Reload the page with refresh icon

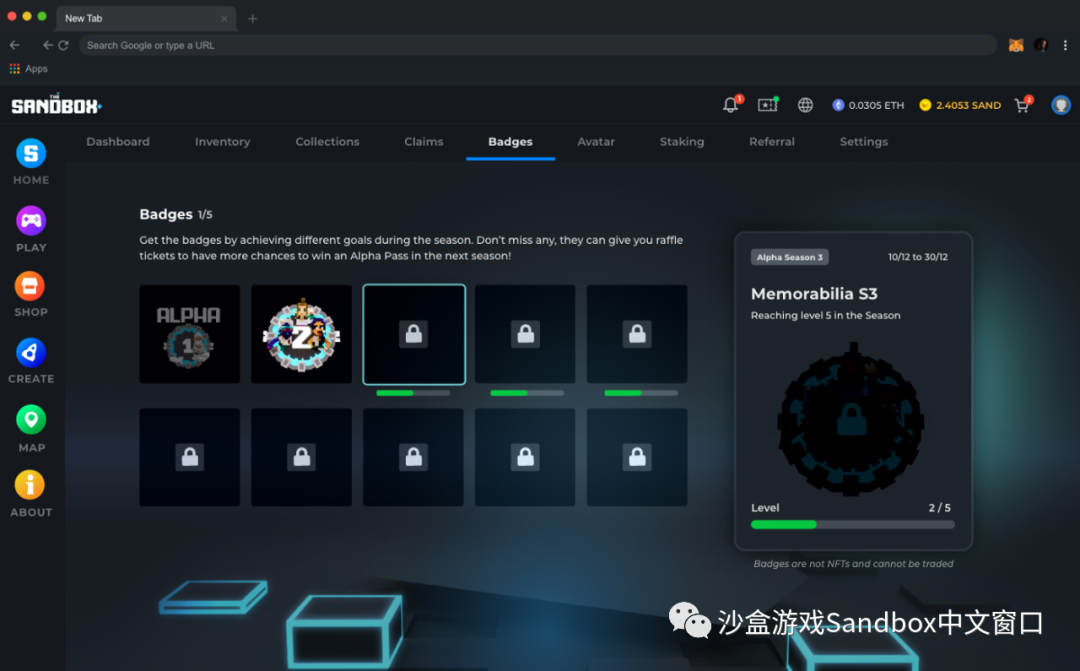coord(63,45)
